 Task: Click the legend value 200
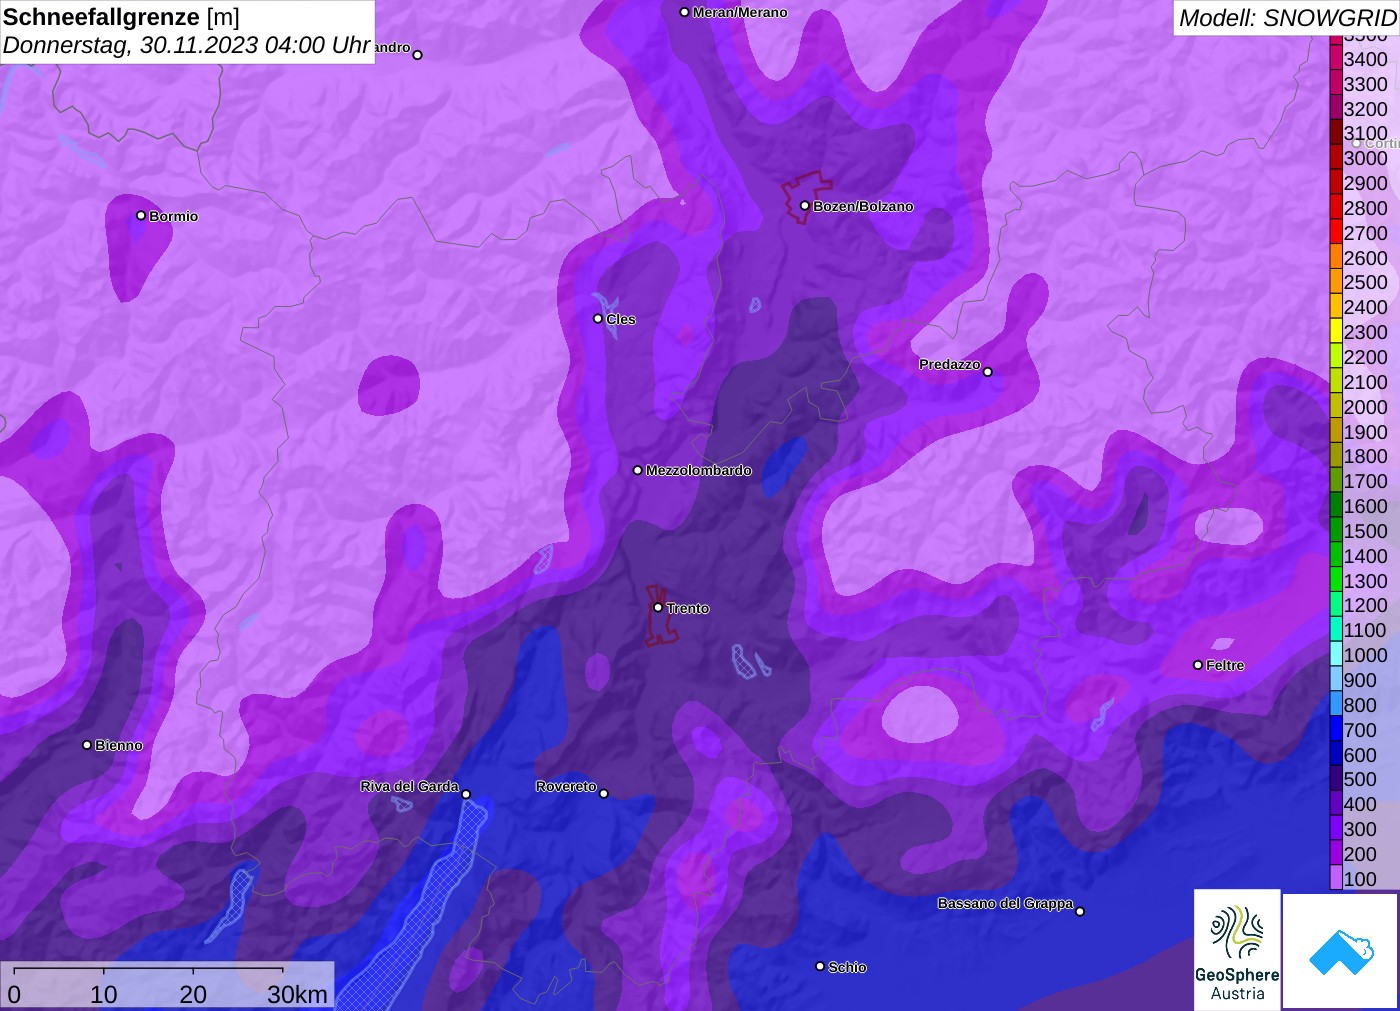[x=1360, y=854]
